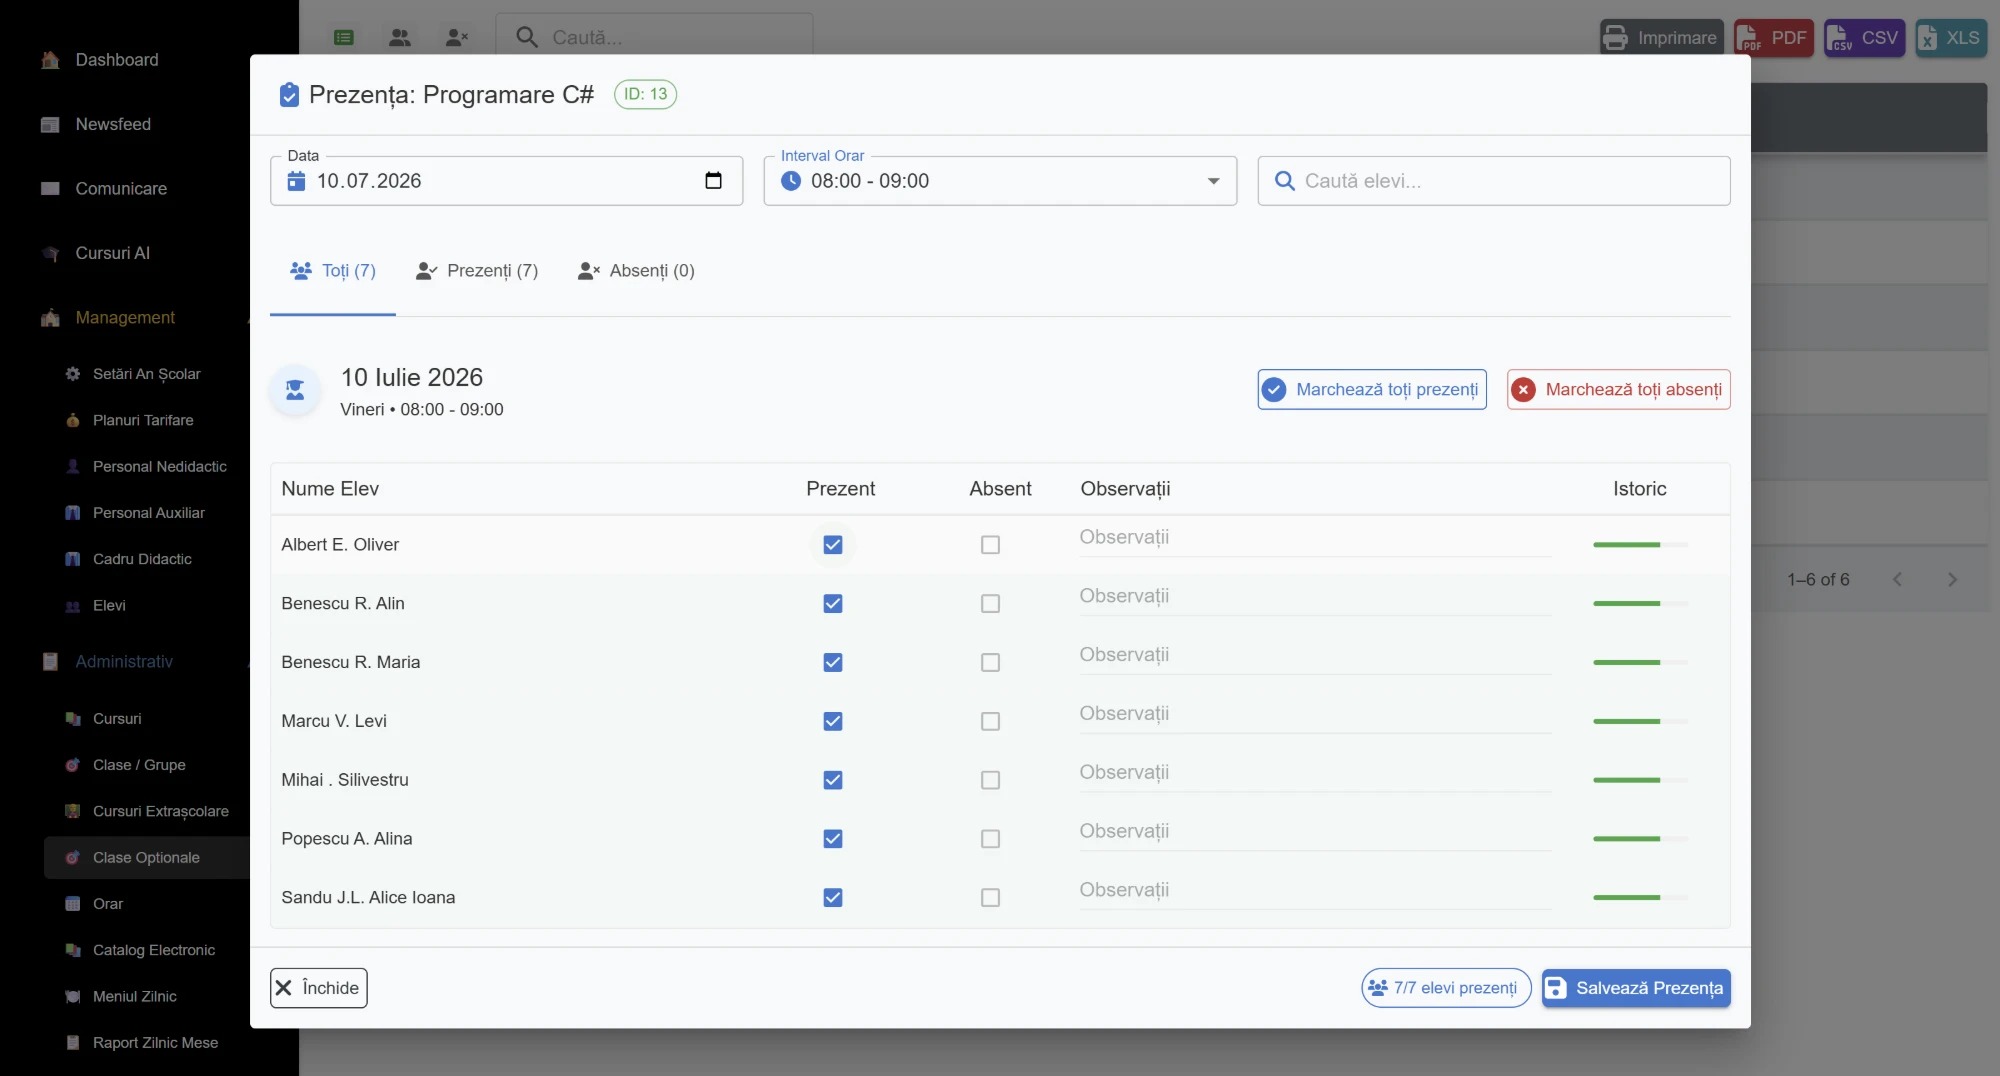Image resolution: width=2000 pixels, height=1076 pixels.
Task: Uncheck Prezent for Albert E. Oliver
Action: (833, 545)
